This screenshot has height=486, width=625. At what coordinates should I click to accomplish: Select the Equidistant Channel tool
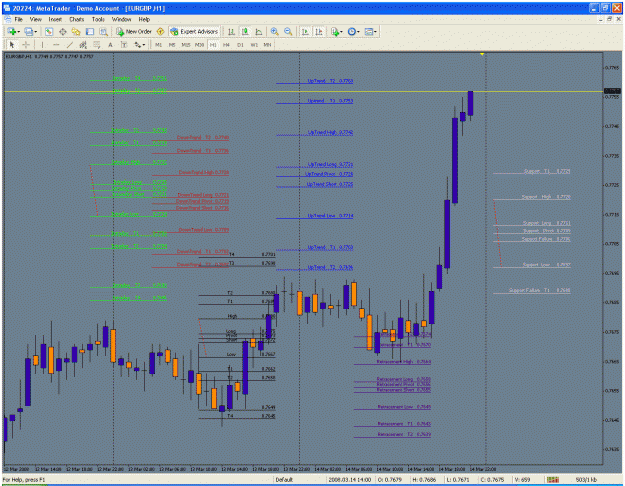[83, 45]
